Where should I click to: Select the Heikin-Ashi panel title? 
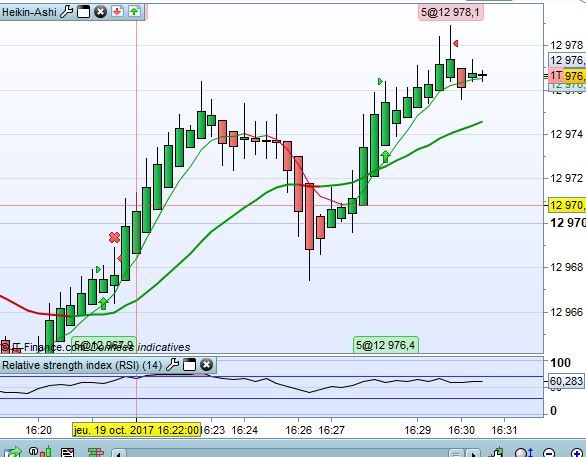click(29, 12)
